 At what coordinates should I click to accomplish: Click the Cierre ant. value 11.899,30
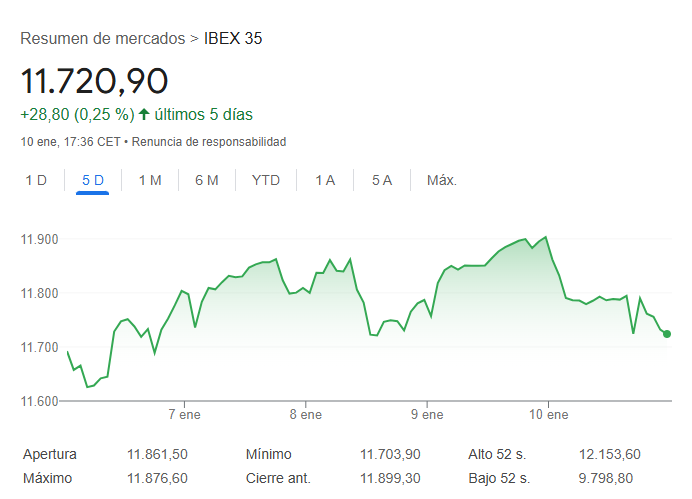click(391, 478)
